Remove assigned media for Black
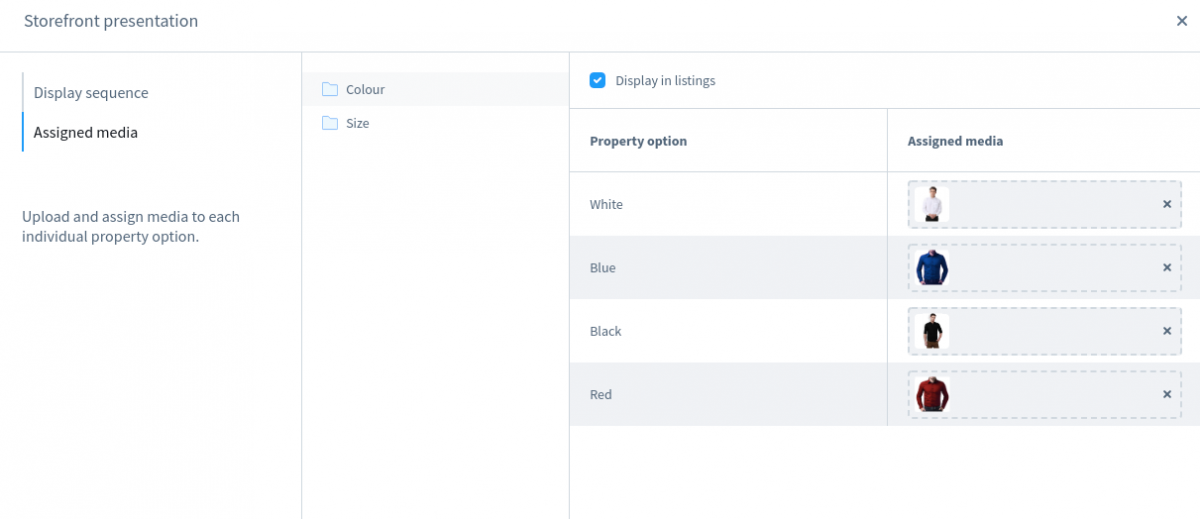 [x=1166, y=331]
